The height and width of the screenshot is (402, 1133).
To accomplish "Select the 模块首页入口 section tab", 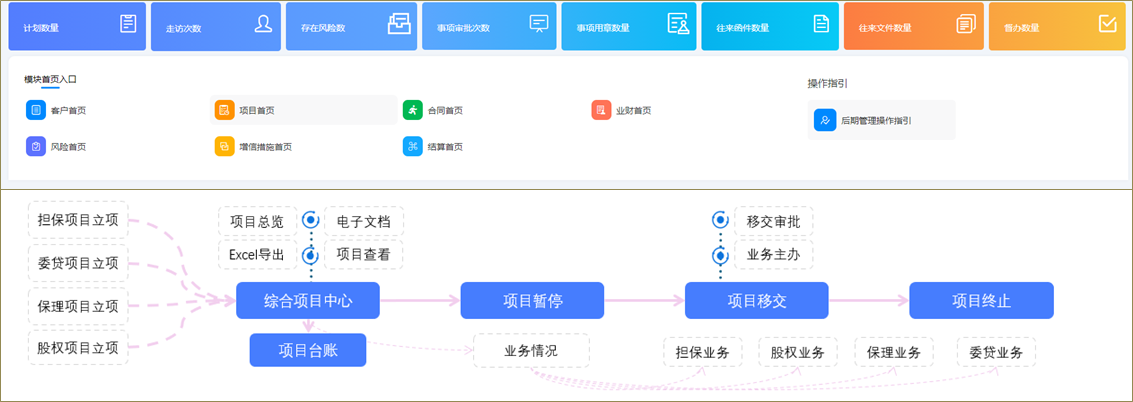I will pos(50,79).
